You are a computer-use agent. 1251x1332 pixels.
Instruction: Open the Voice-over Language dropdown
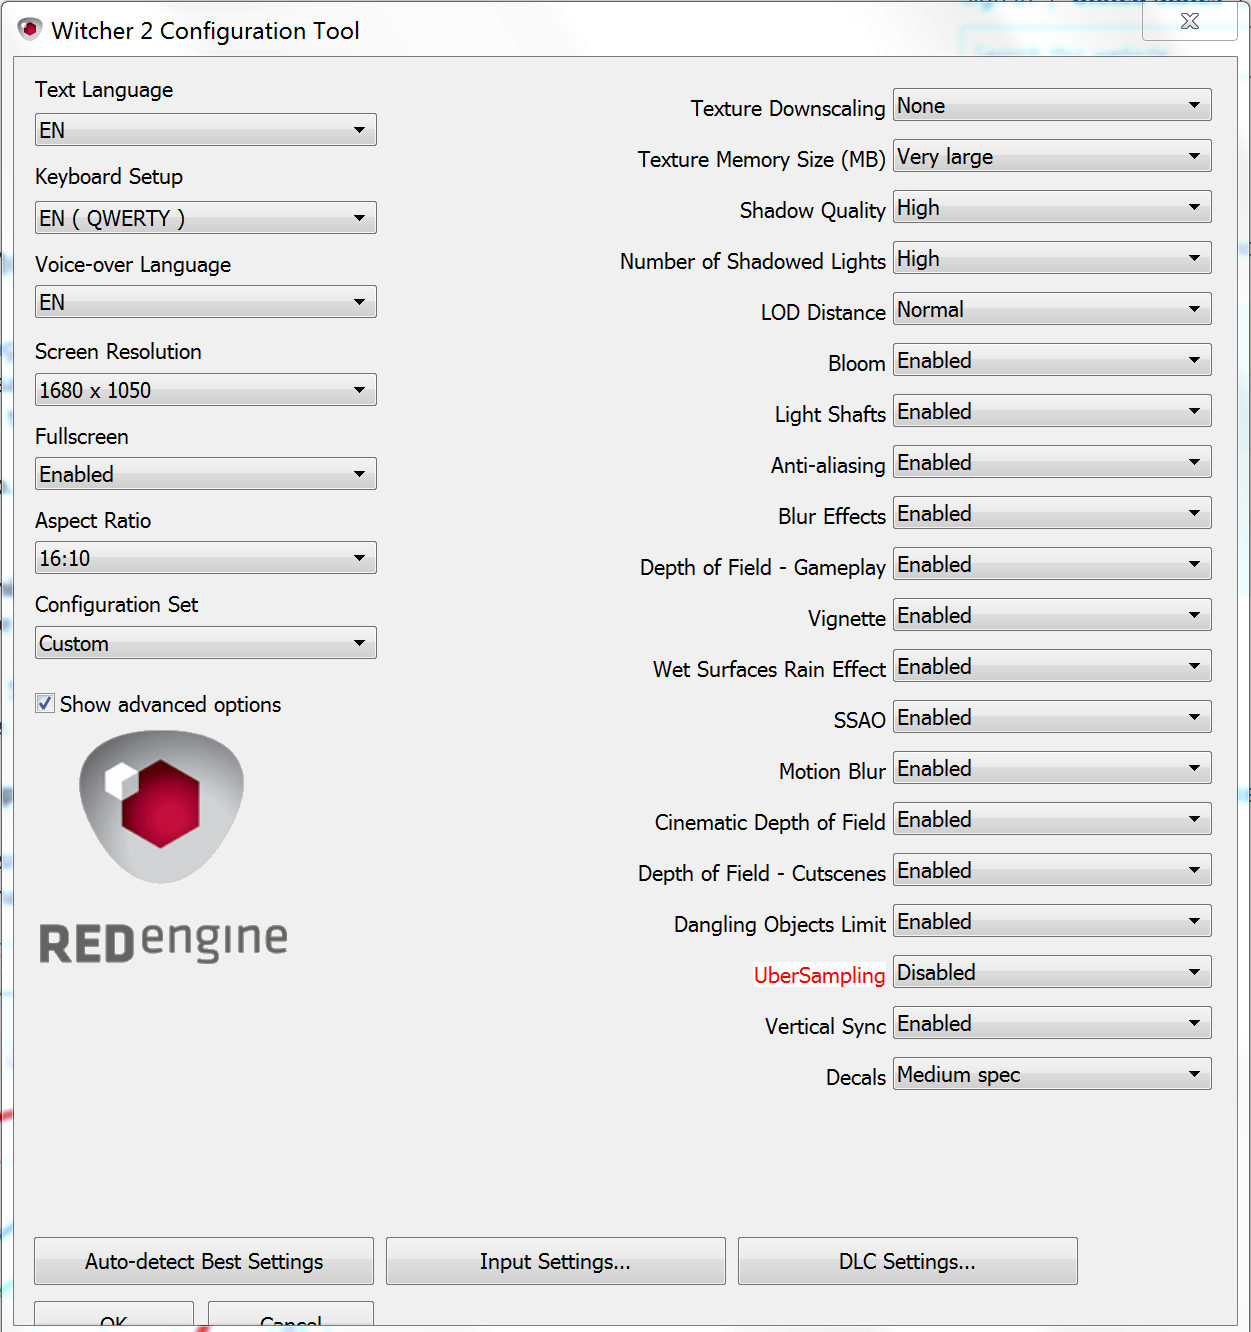point(206,302)
